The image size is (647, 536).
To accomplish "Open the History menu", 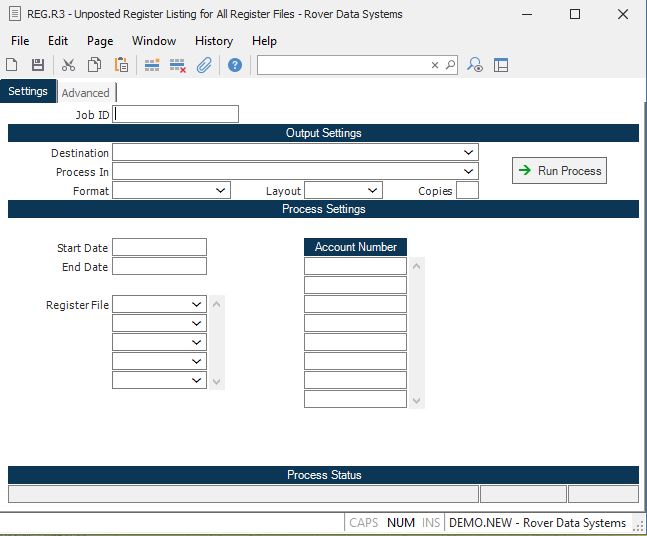I will (x=213, y=41).
